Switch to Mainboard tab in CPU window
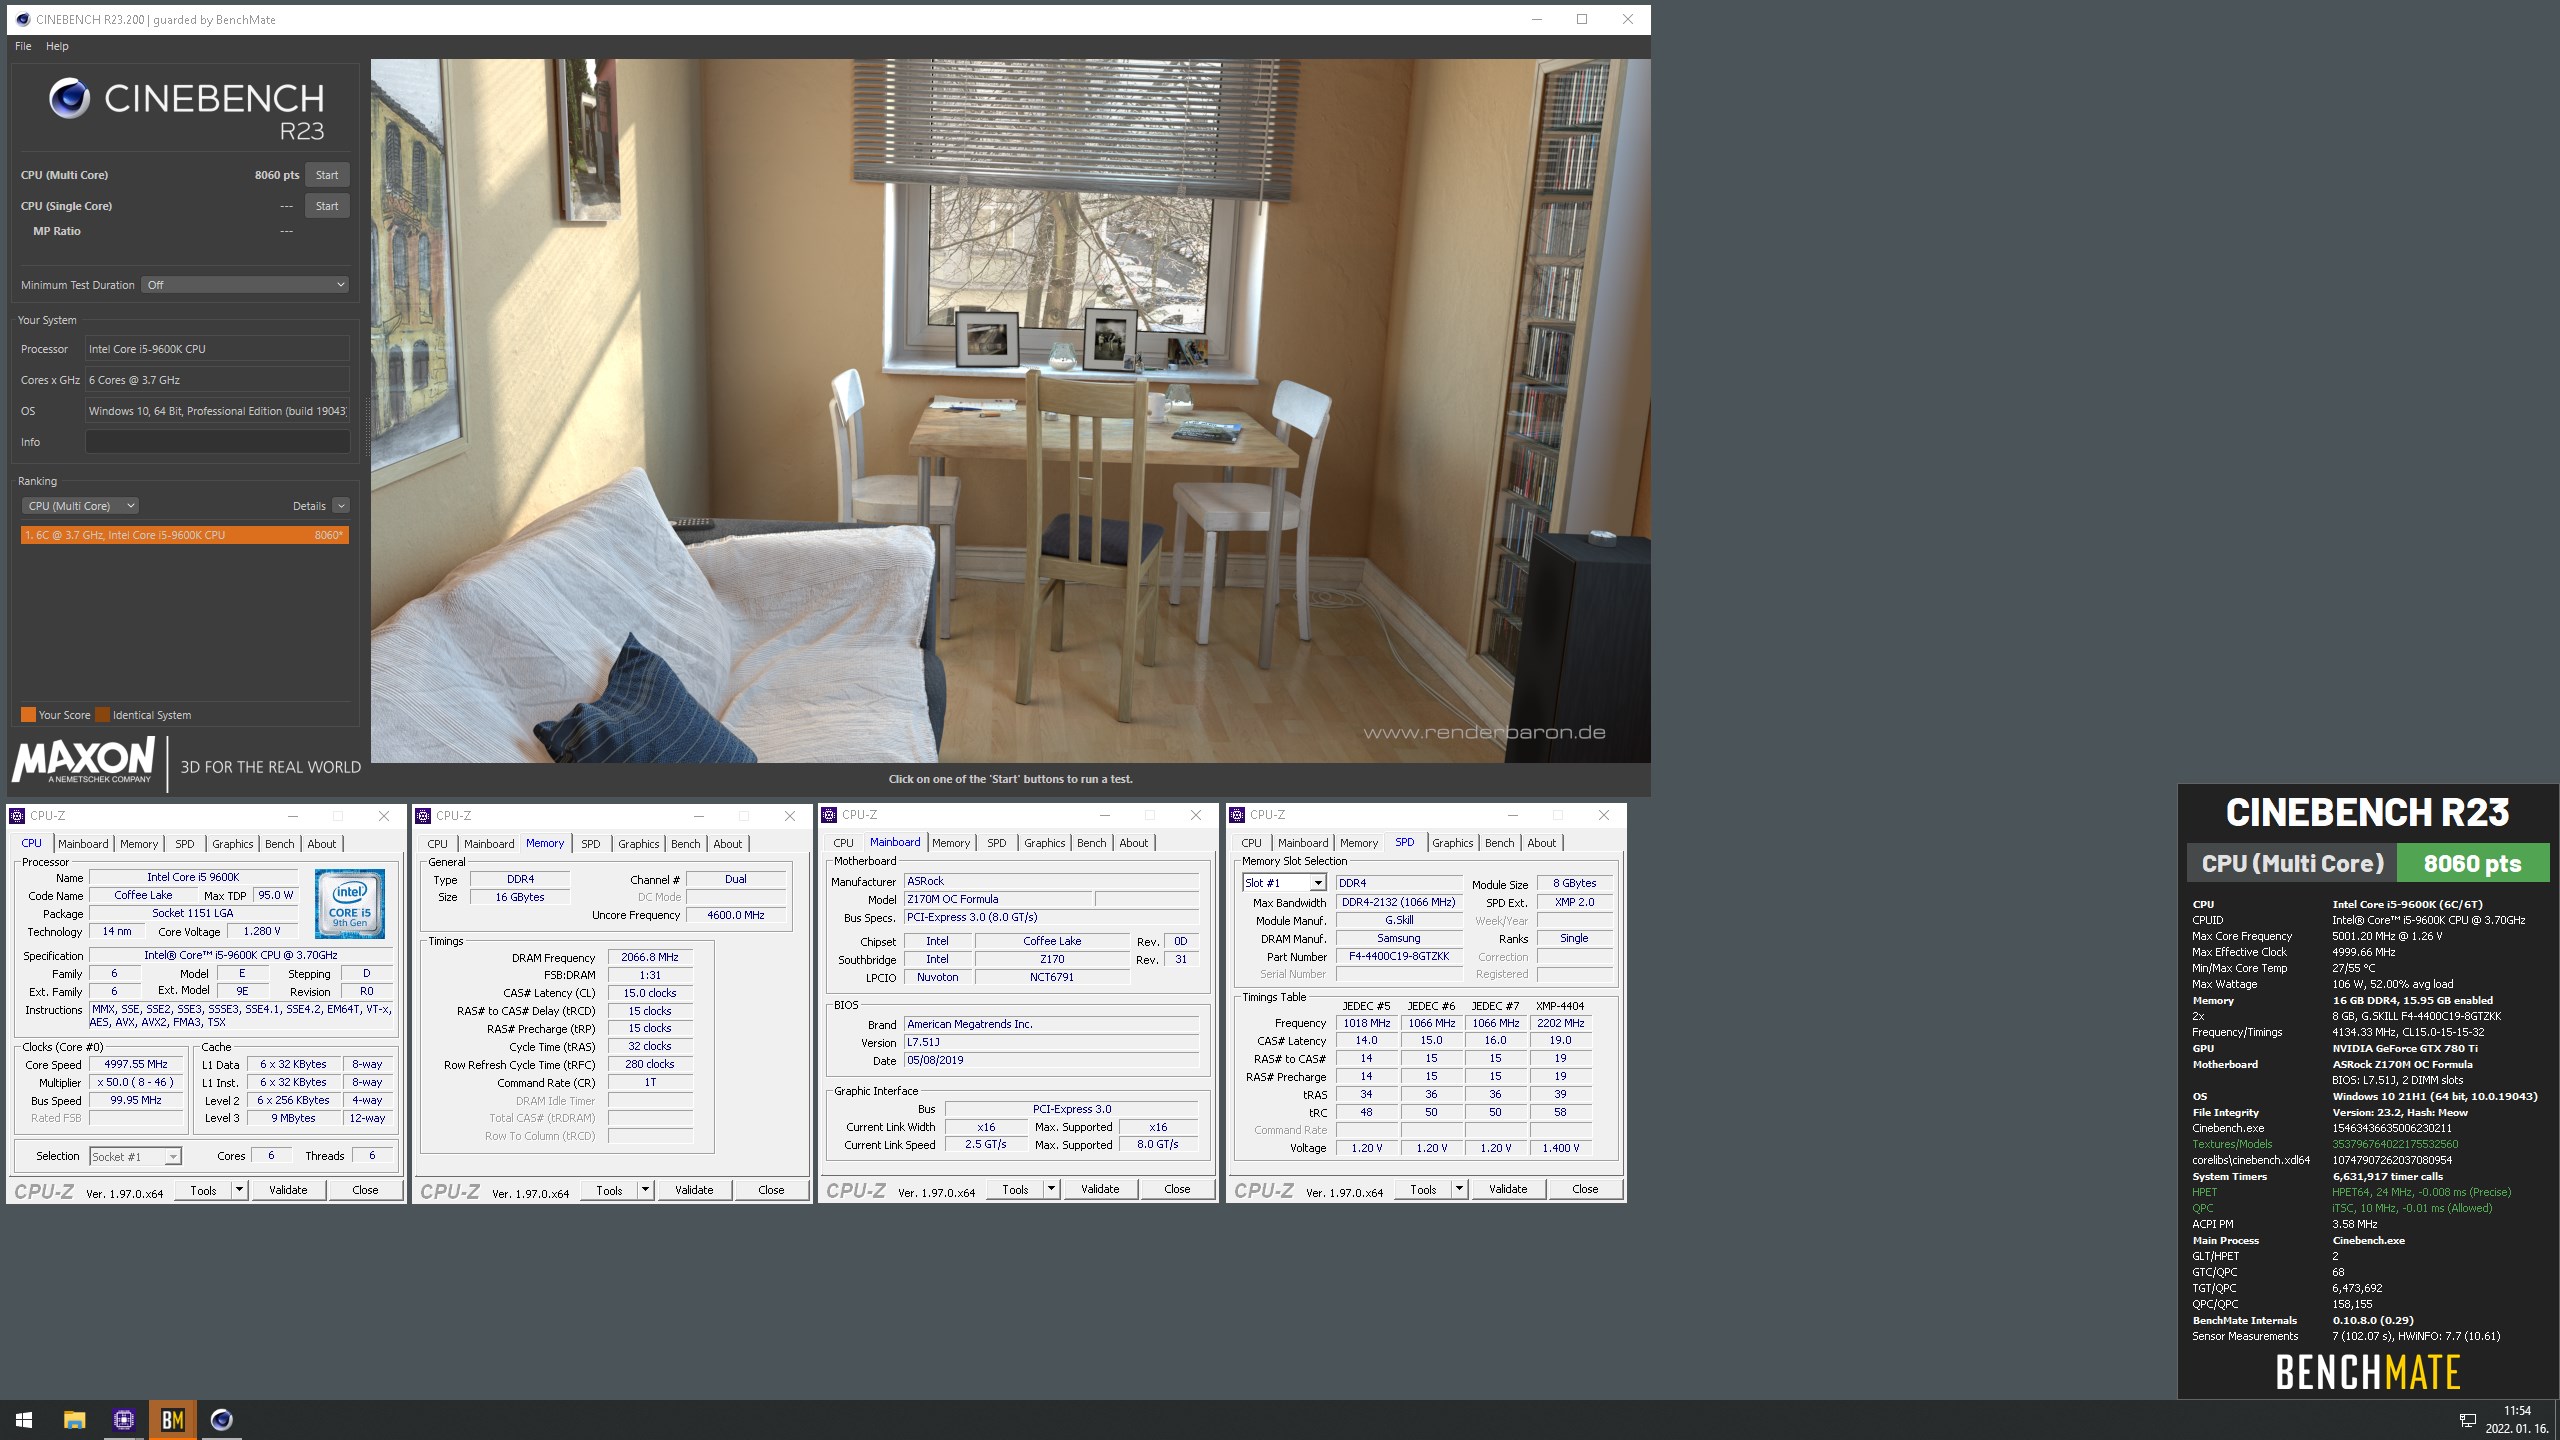 [x=83, y=844]
